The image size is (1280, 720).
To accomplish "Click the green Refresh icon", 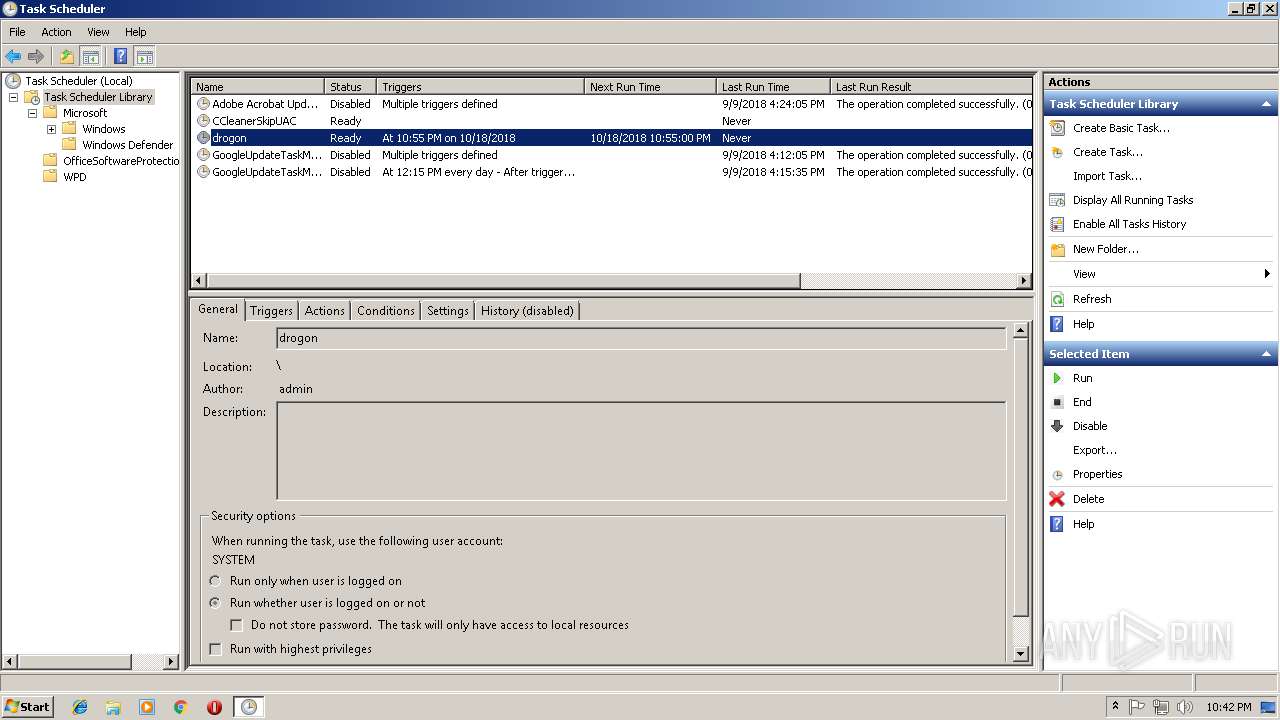I will [1057, 299].
